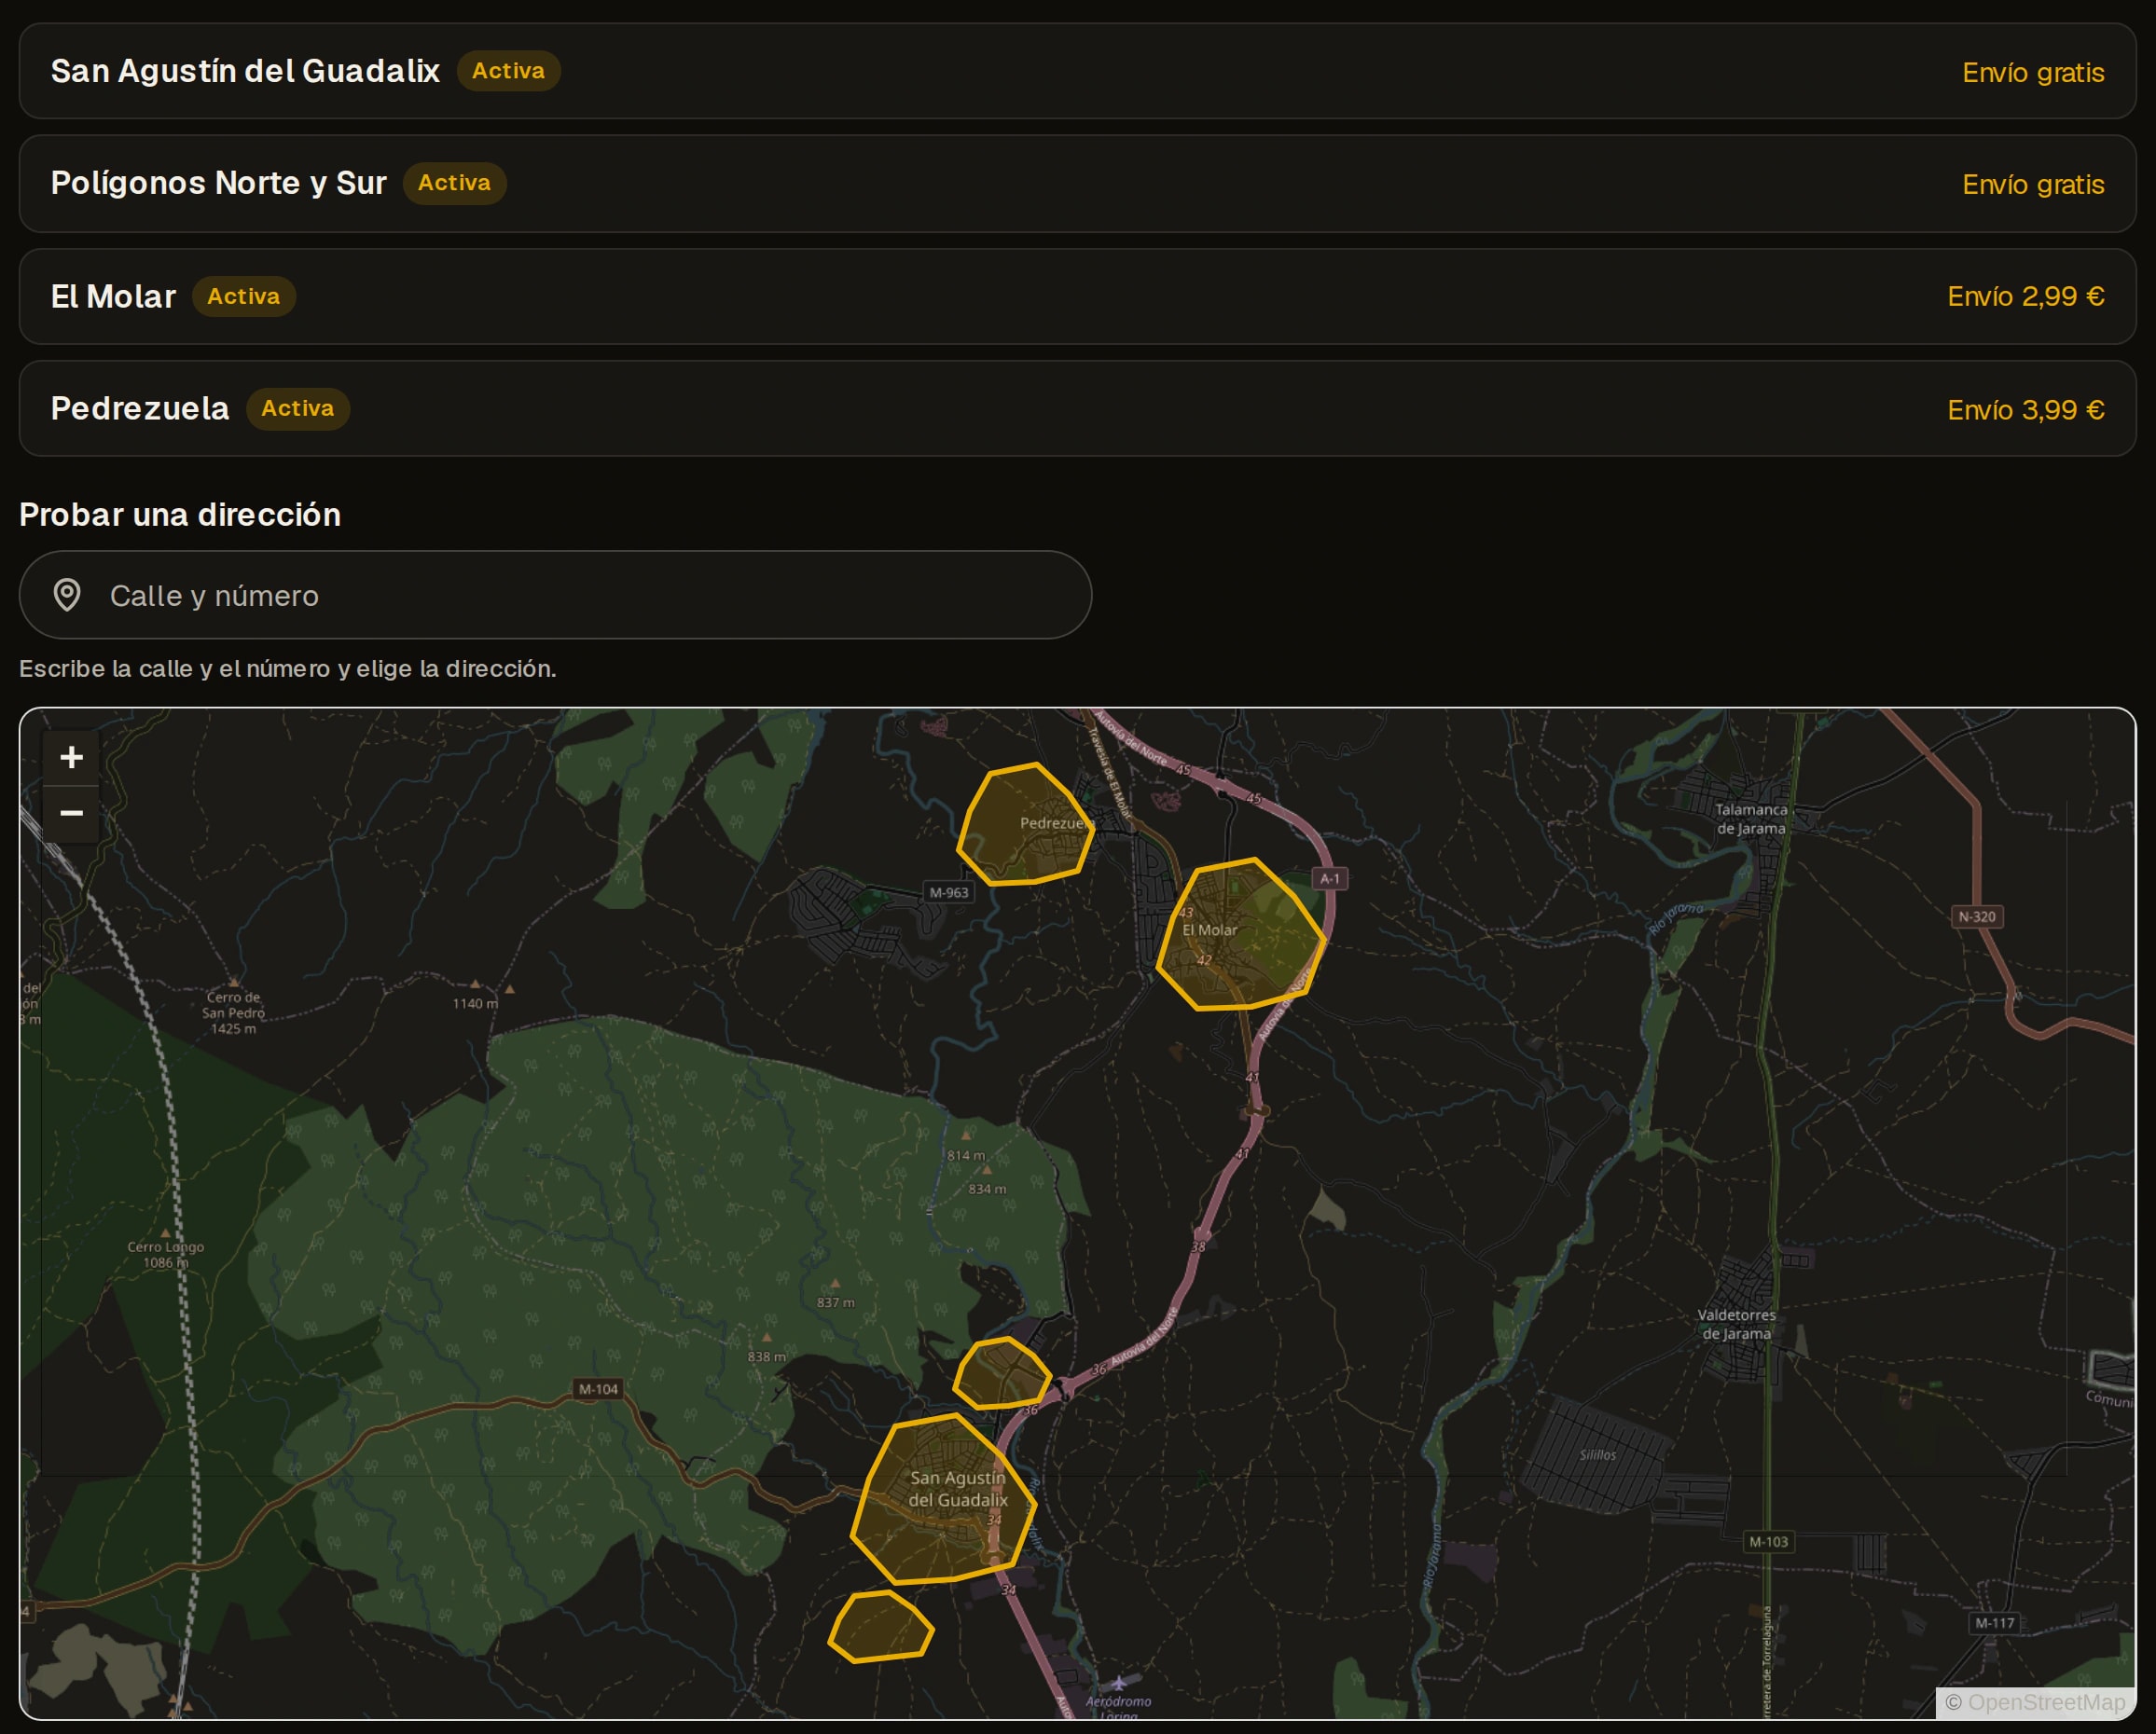Open the San Agustín del Guadalix zone card

(1077, 71)
